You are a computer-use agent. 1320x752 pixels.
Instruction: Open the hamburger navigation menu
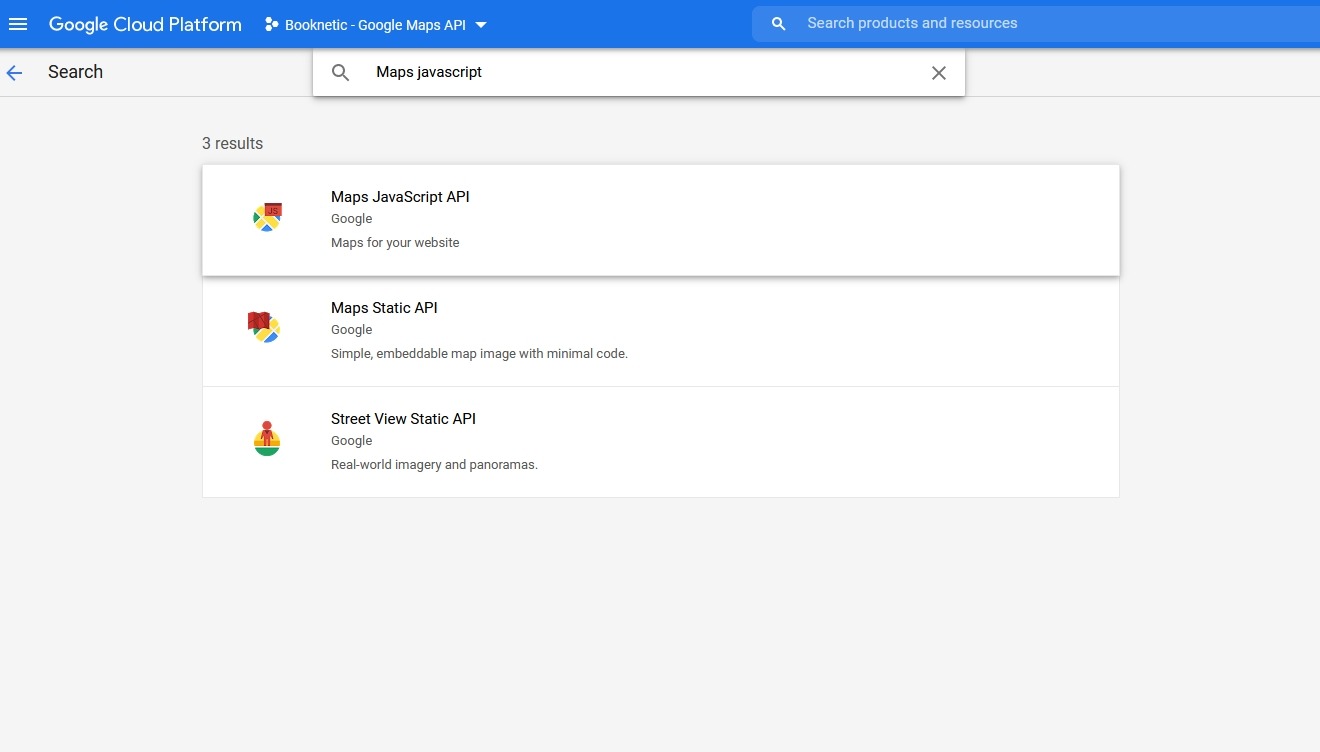(18, 24)
